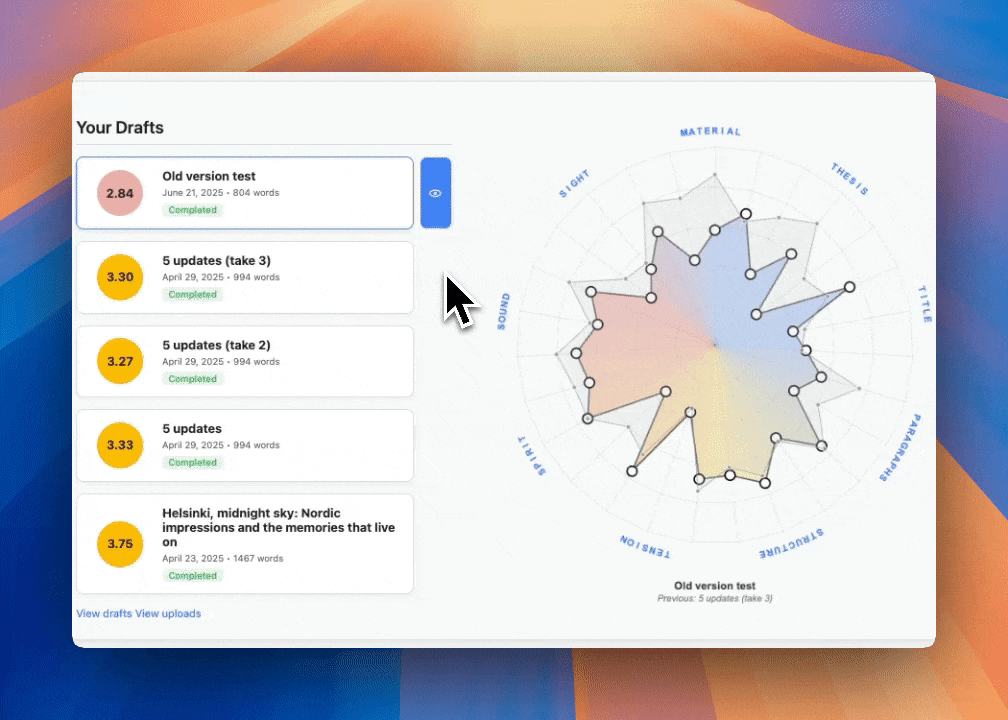Screen dimensions: 1008x720
Task: Click the 3.30 score badge on 5 updates (take 3)
Action: (x=119, y=277)
